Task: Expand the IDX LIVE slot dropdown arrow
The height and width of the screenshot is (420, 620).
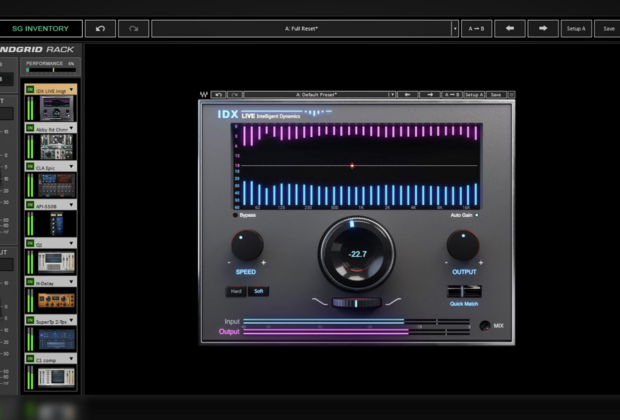Action: click(x=72, y=90)
